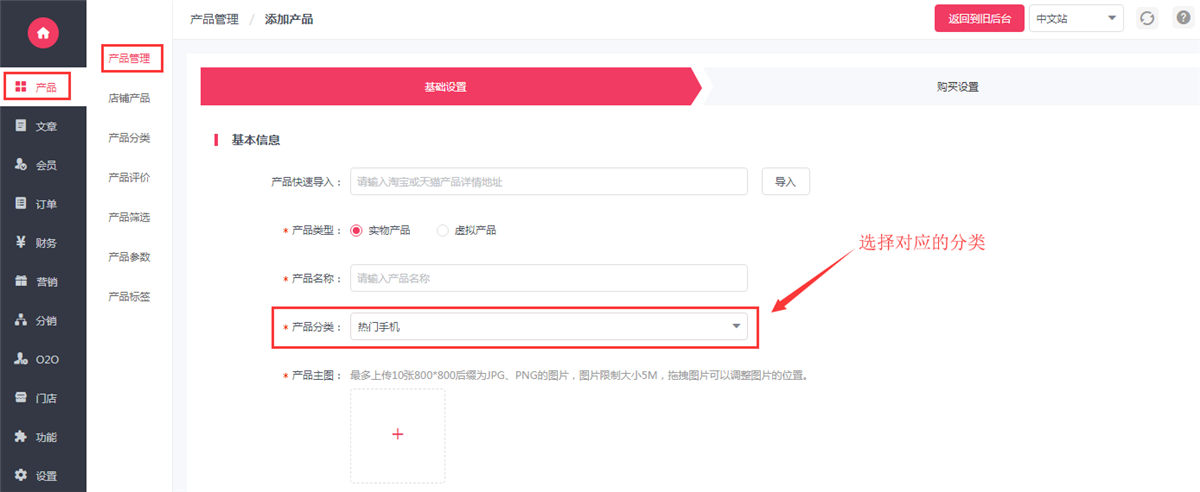Open 产品筛选 in the submenu

(x=129, y=217)
